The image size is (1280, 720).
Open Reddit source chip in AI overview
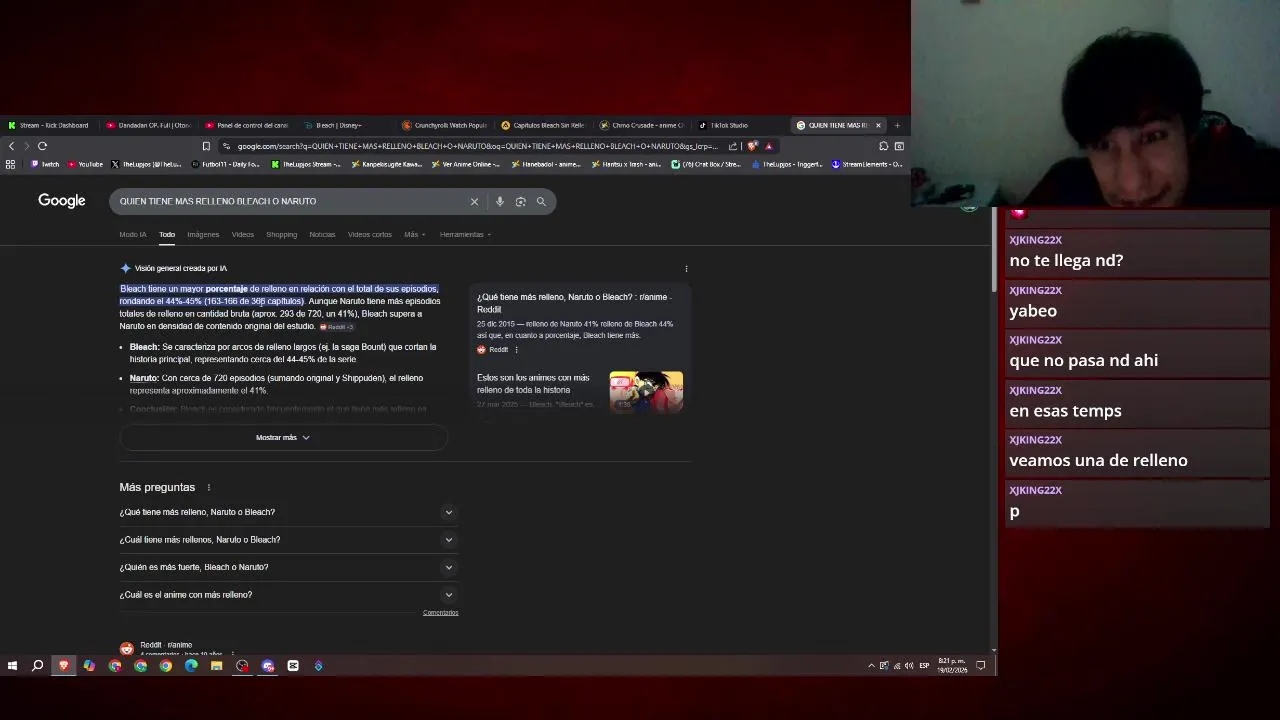tap(336, 327)
